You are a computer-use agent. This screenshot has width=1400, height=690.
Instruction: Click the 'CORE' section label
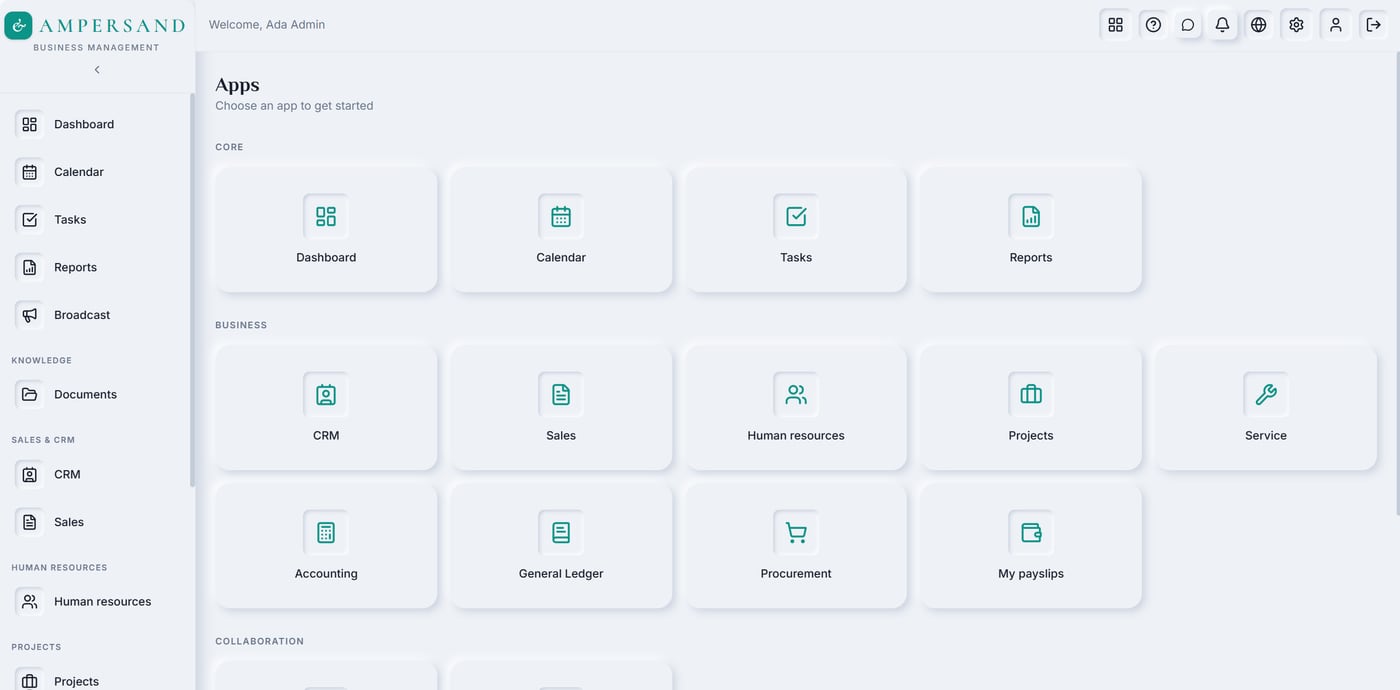229,147
